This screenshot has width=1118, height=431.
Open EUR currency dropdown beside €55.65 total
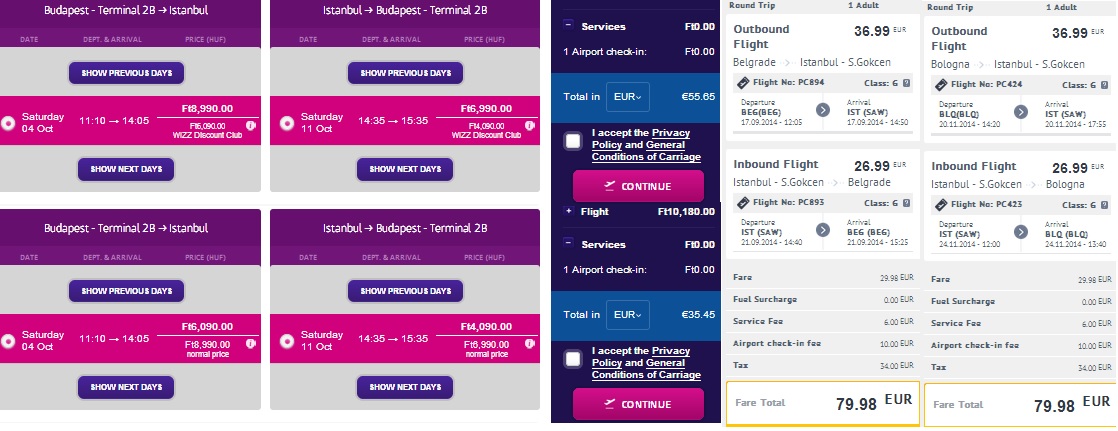627,97
